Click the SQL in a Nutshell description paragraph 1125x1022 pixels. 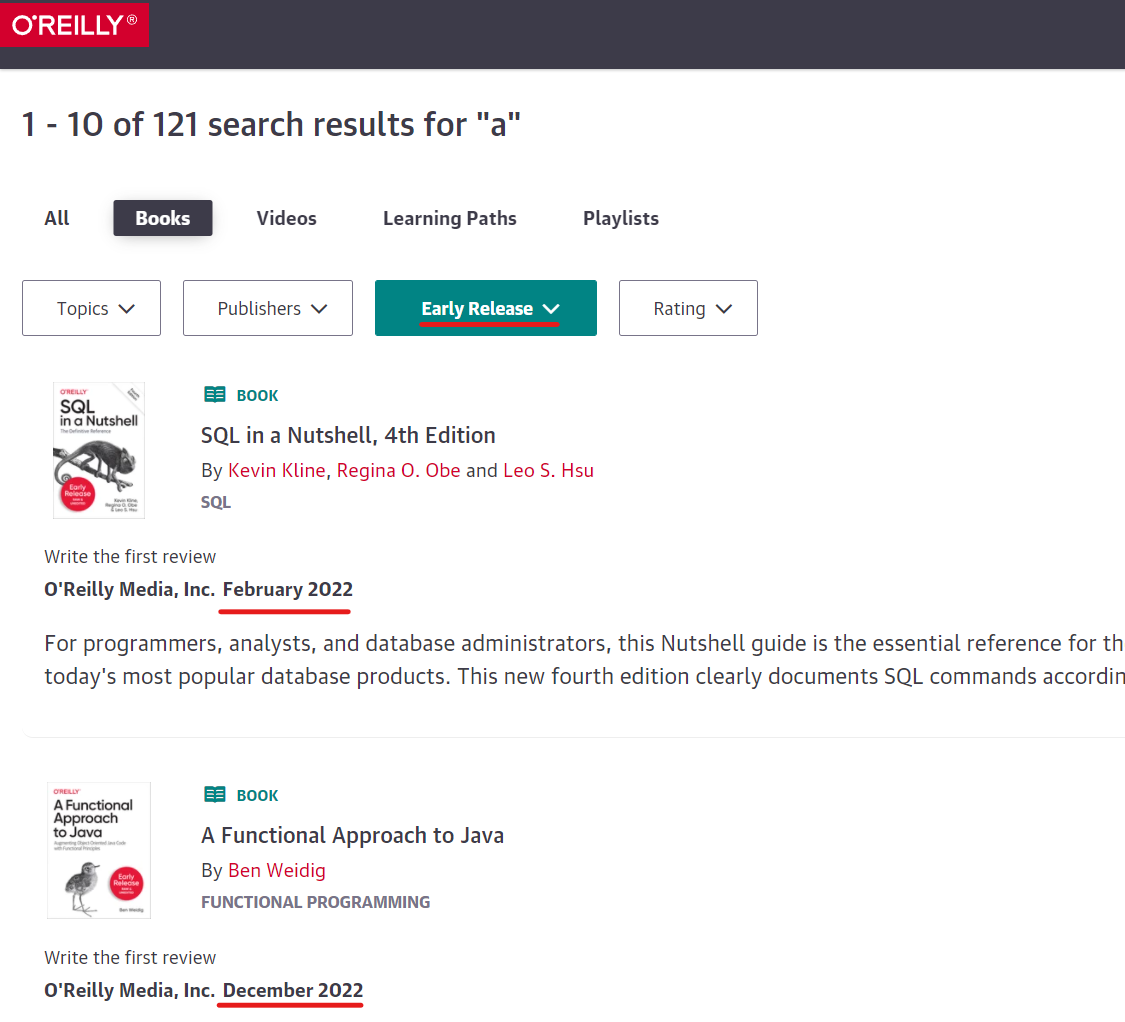click(584, 660)
